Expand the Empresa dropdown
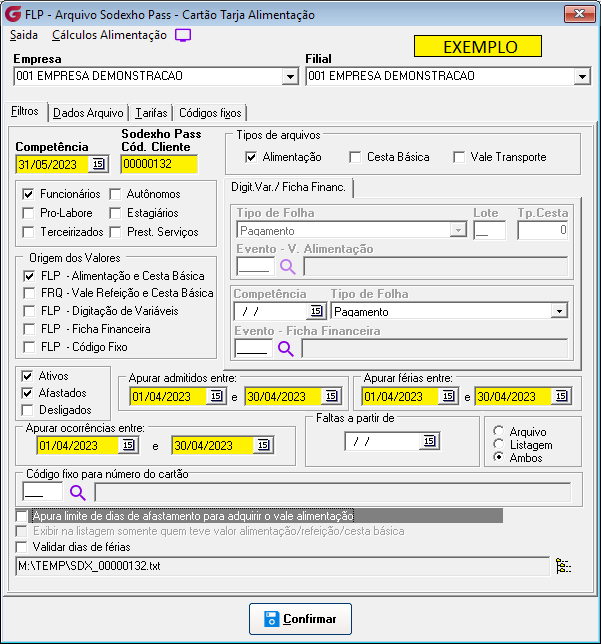The height and width of the screenshot is (644, 601). 290,77
